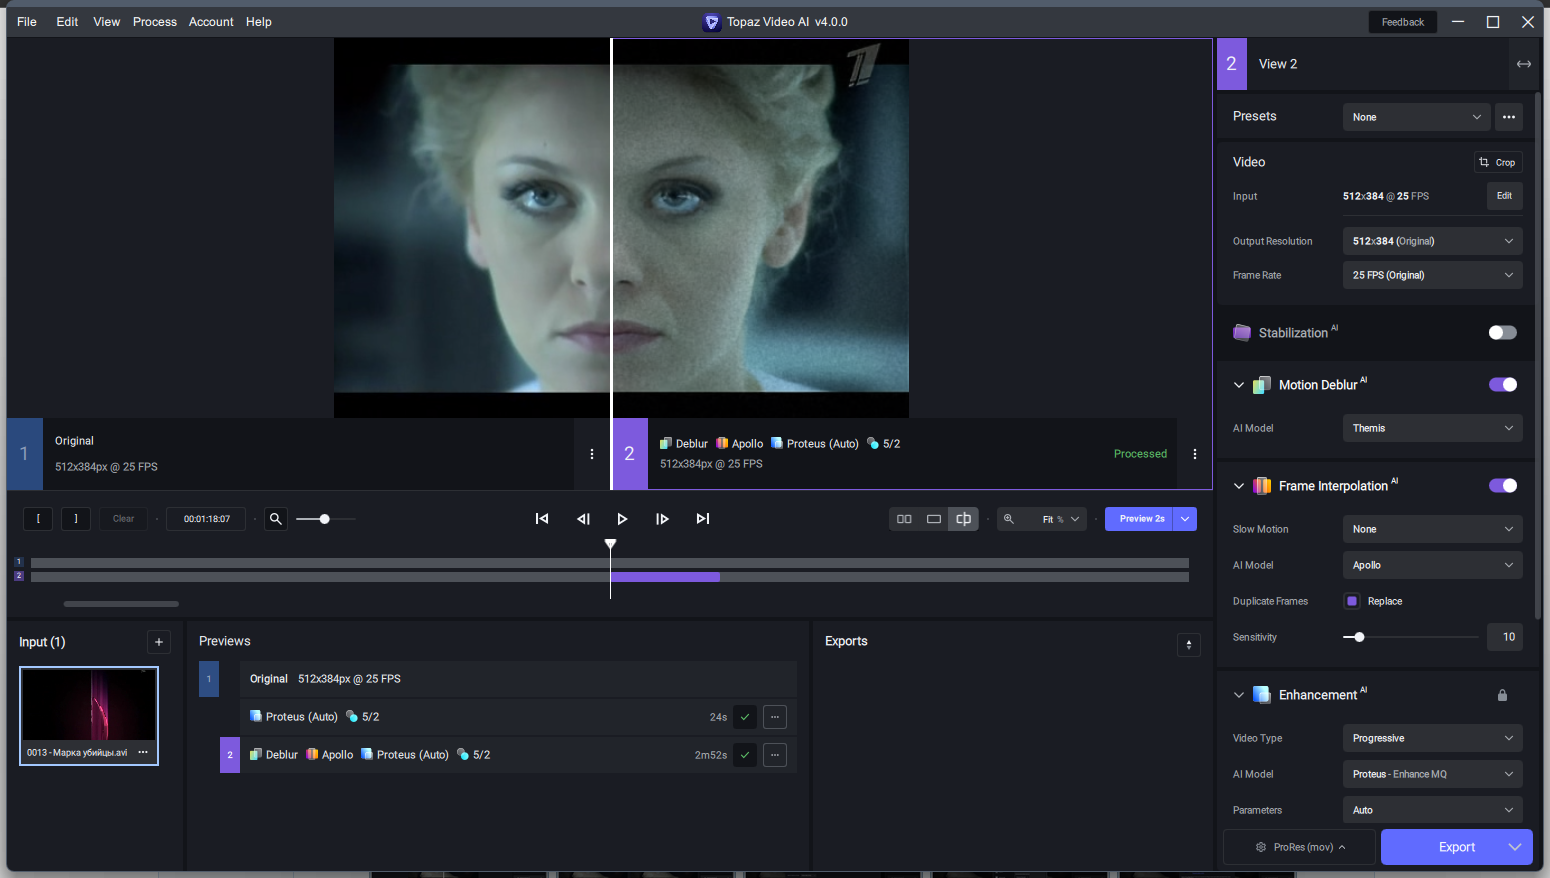Open options for Deblur Apollo preview
Image resolution: width=1550 pixels, height=878 pixels.
(x=775, y=755)
